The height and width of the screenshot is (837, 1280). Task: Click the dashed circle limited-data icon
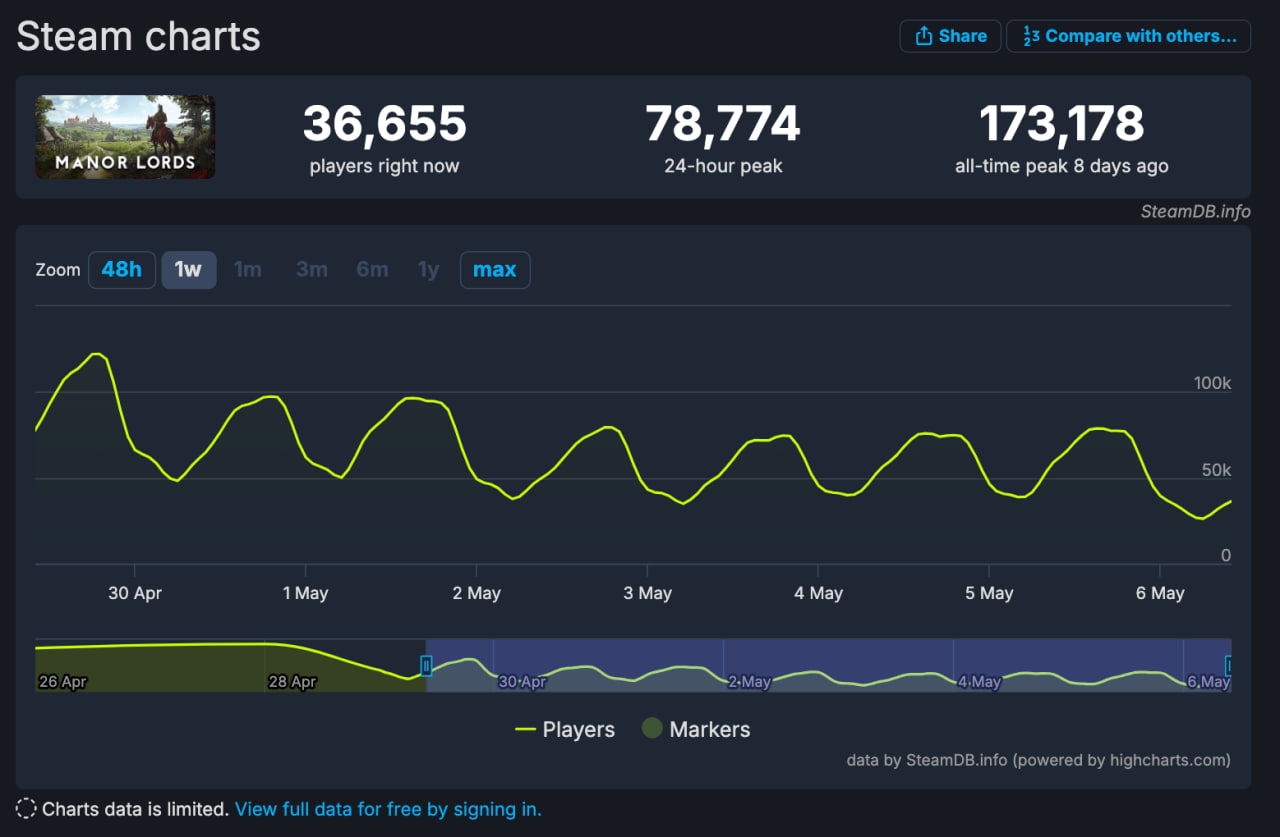point(26,809)
